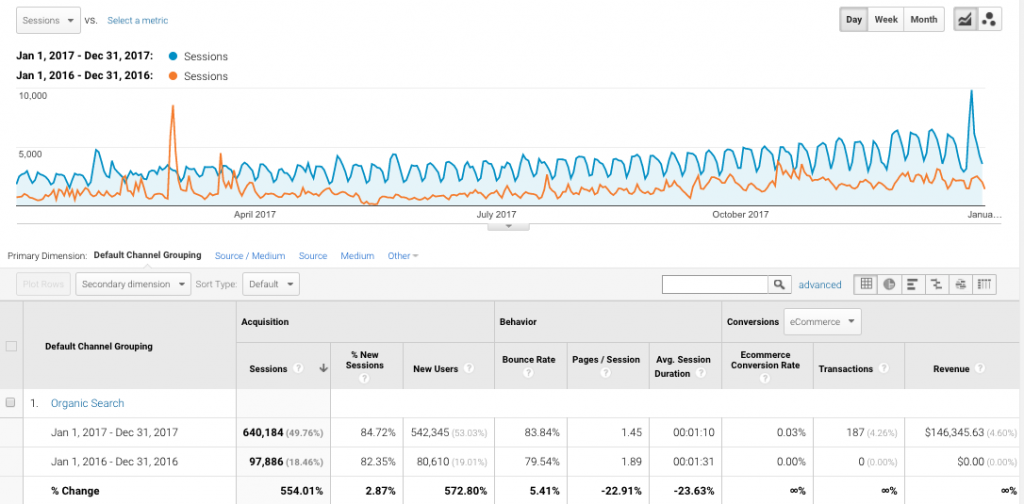
Task: Click the Organic Search link
Action: pyautogui.click(x=88, y=403)
